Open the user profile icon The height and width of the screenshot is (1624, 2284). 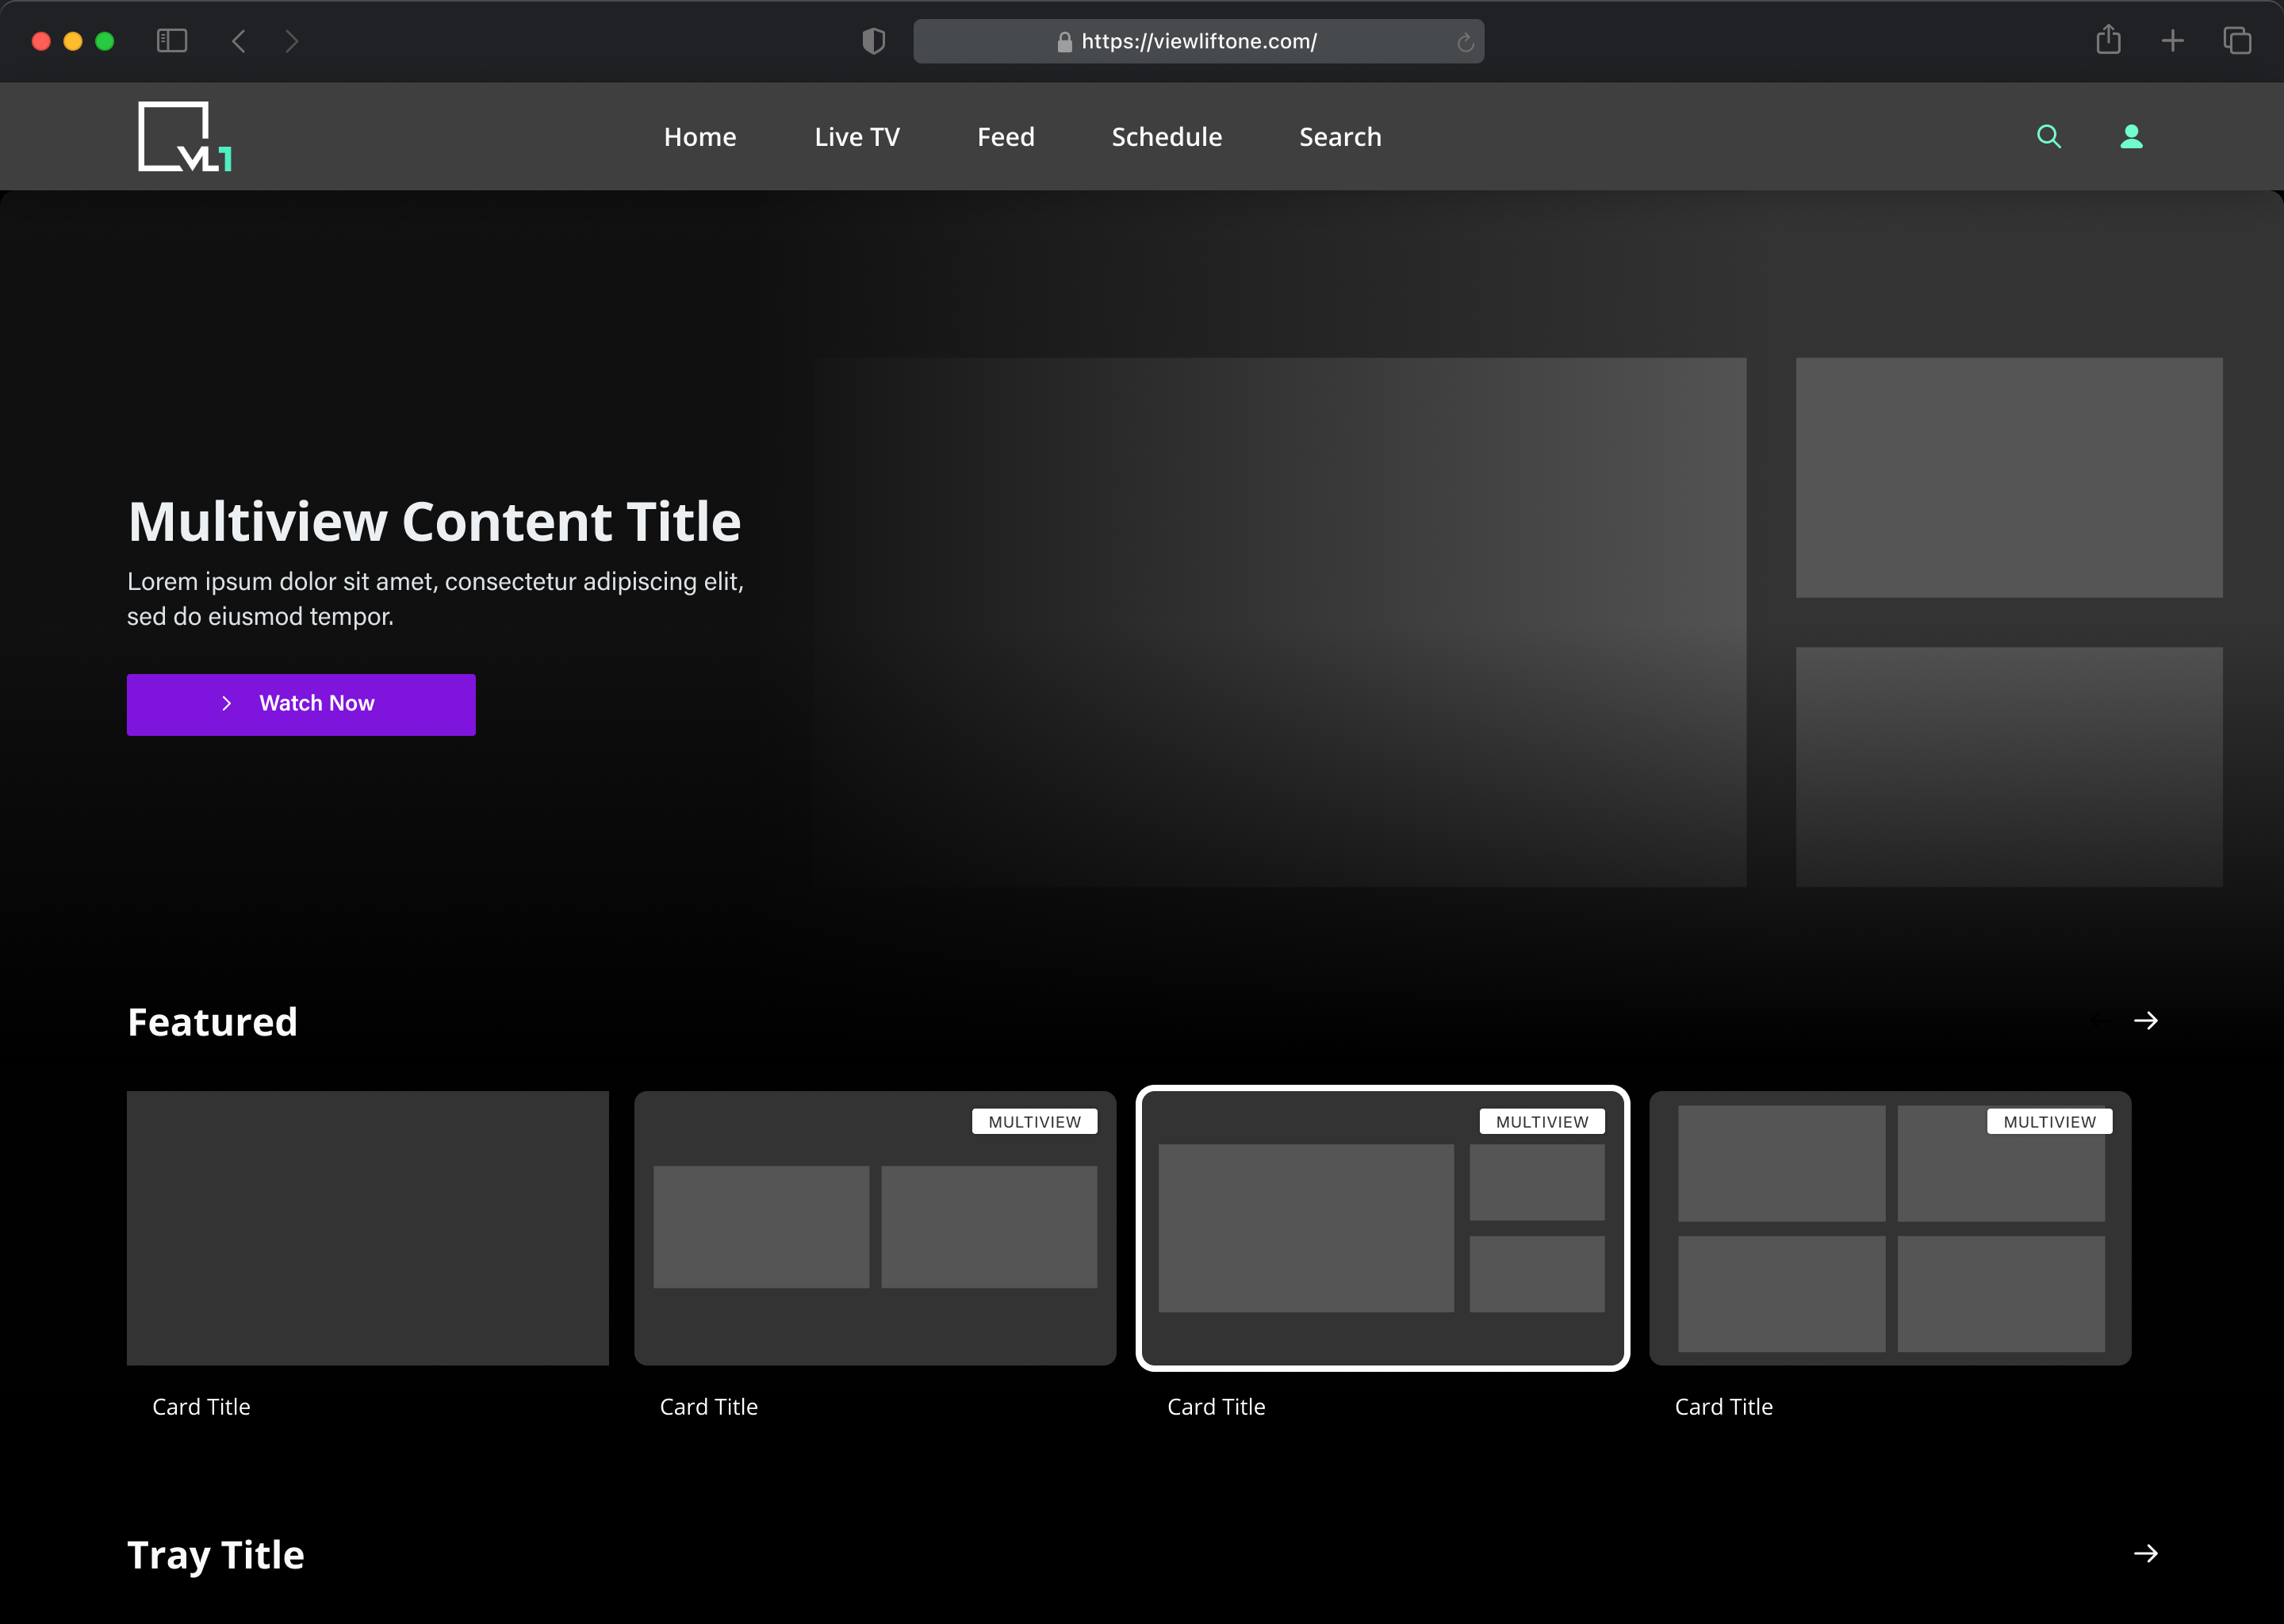point(2131,136)
